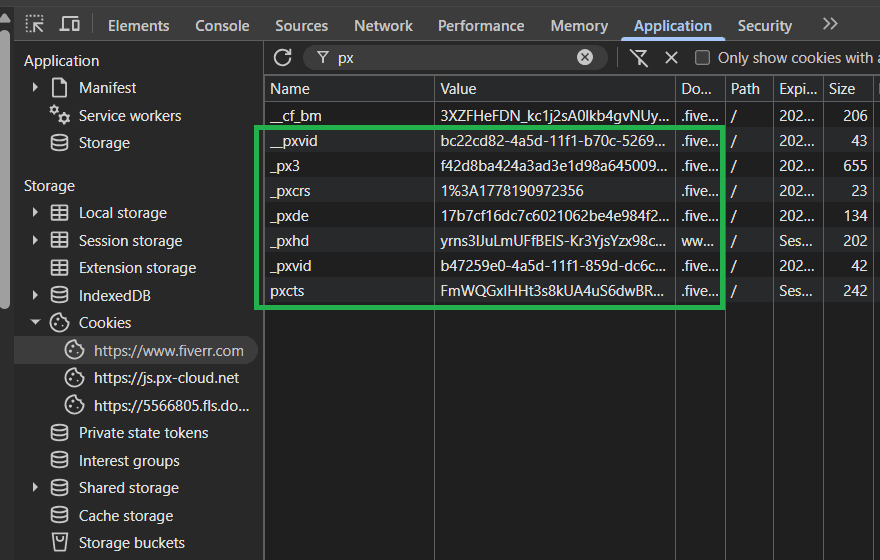Clear the px filter text

585,57
